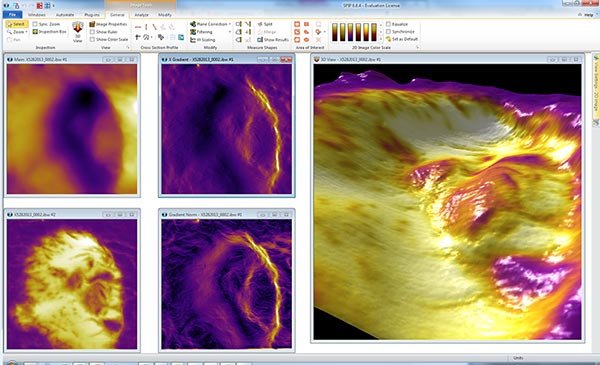This screenshot has height=365, width=600.
Task: Select the ellipse Area of Interest tool
Action: (307, 39)
